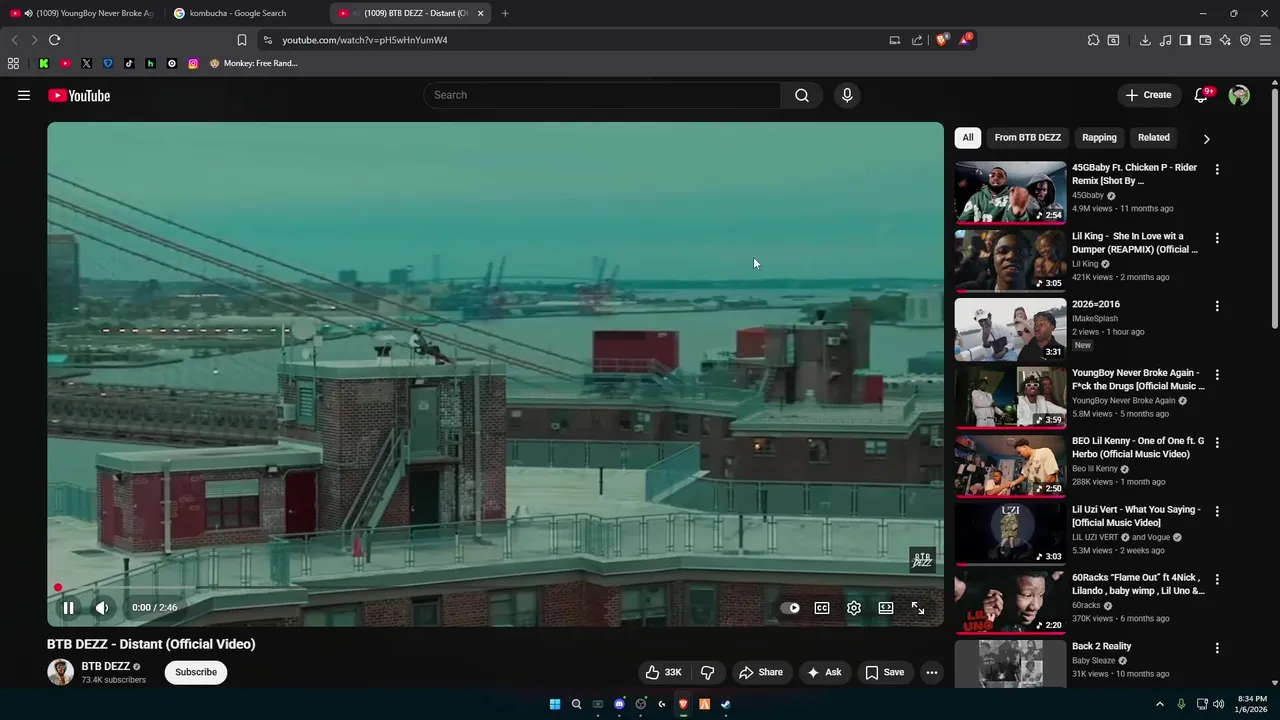Open more actions under the video
The height and width of the screenshot is (720, 1280).
click(x=932, y=672)
